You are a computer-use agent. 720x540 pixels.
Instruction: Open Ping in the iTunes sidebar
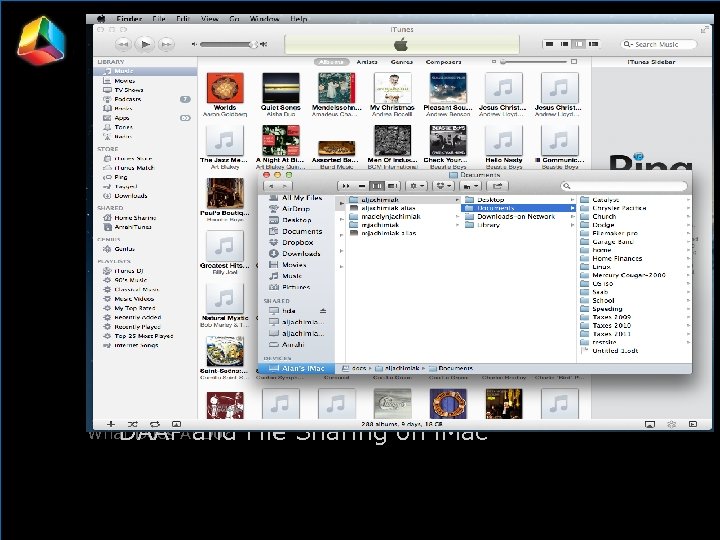(x=145, y=177)
